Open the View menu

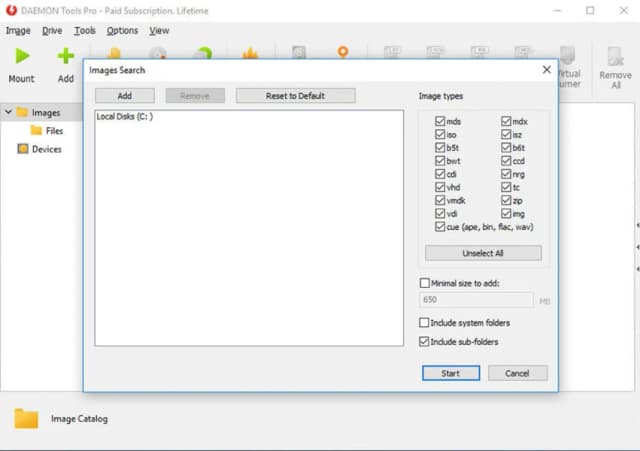159,31
